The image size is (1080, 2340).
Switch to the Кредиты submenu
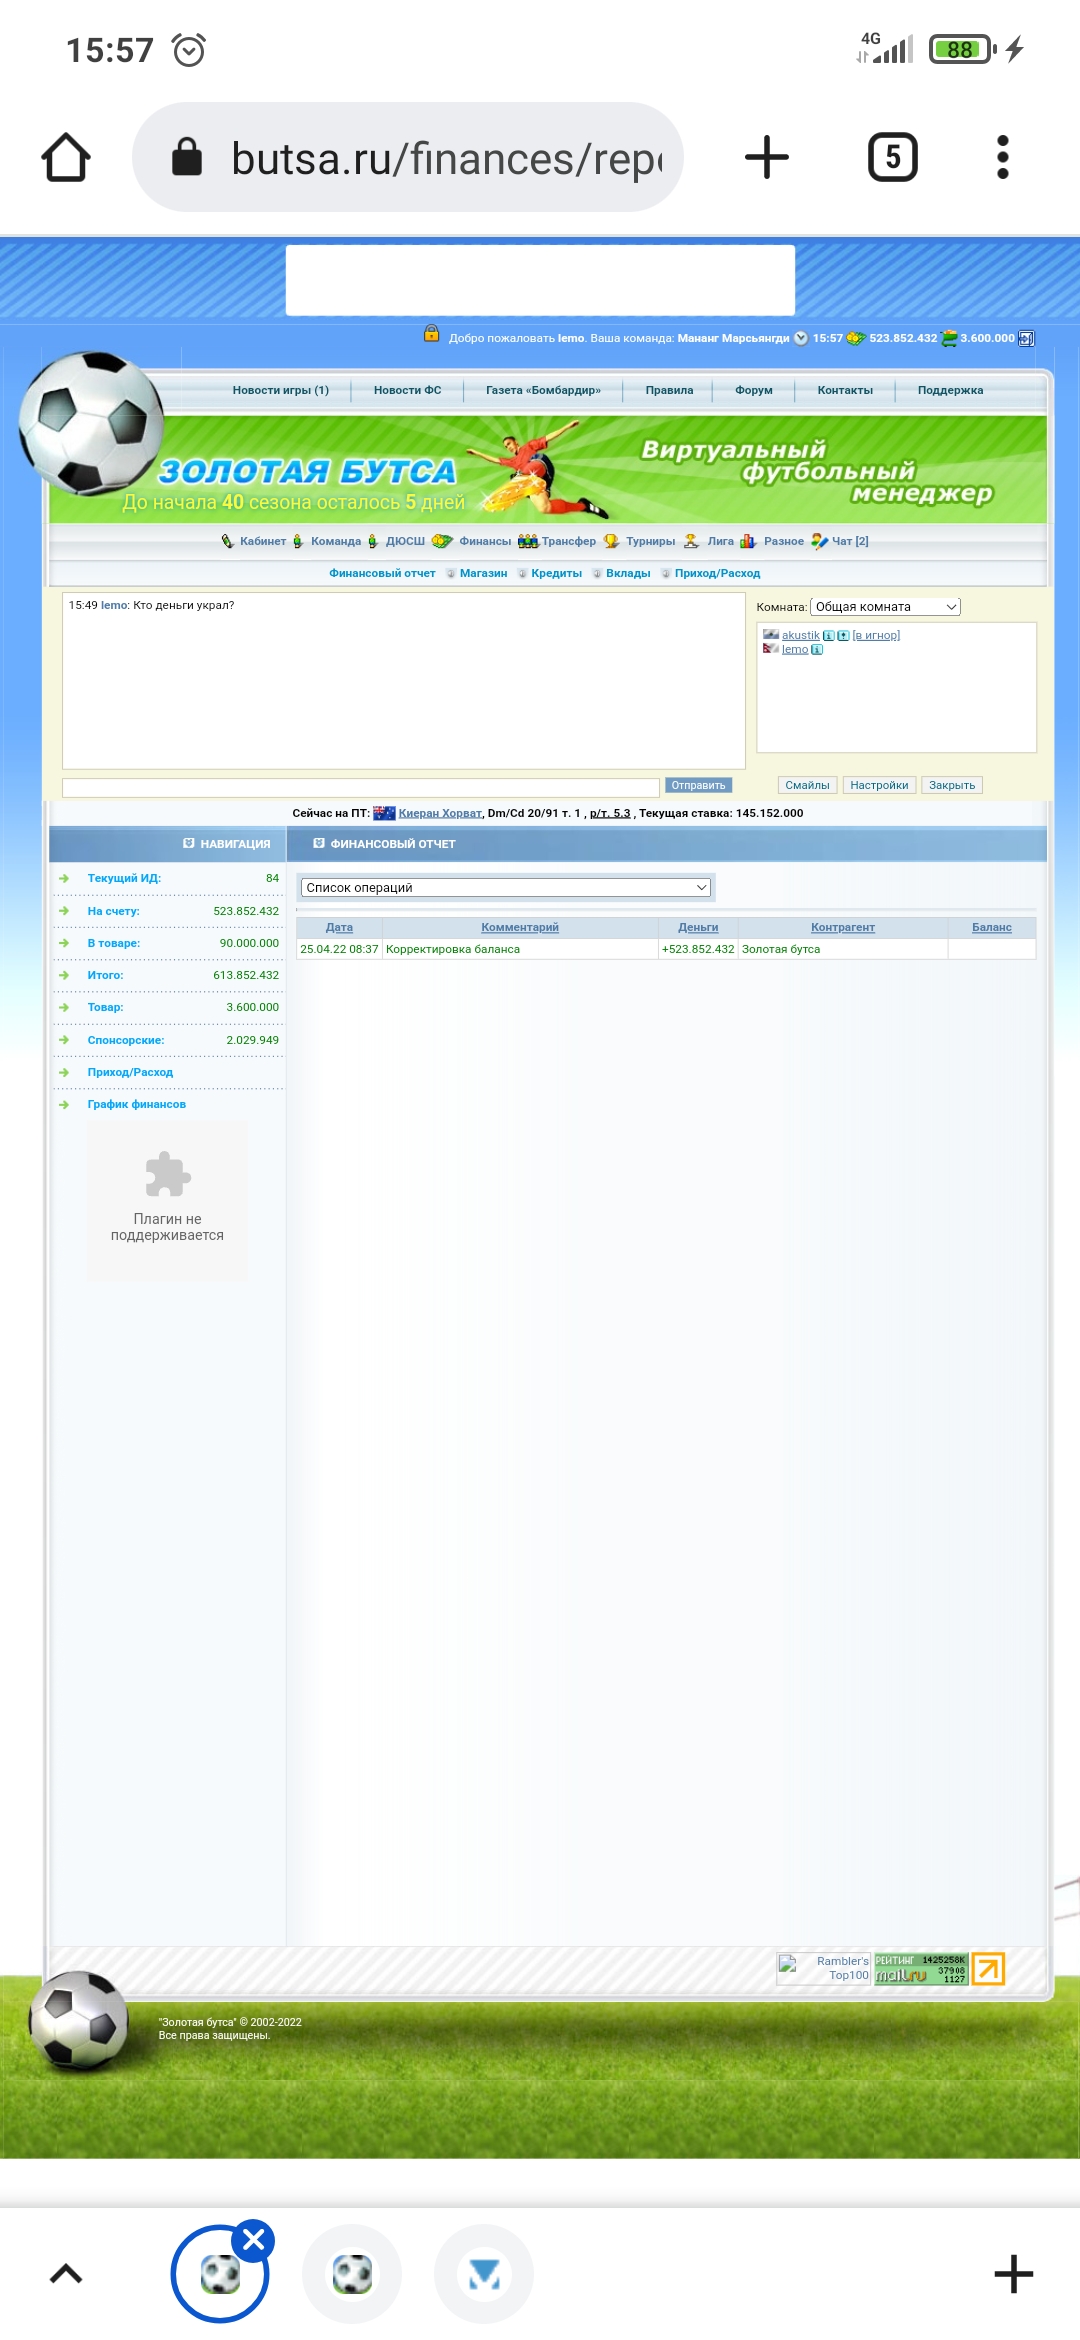click(556, 574)
